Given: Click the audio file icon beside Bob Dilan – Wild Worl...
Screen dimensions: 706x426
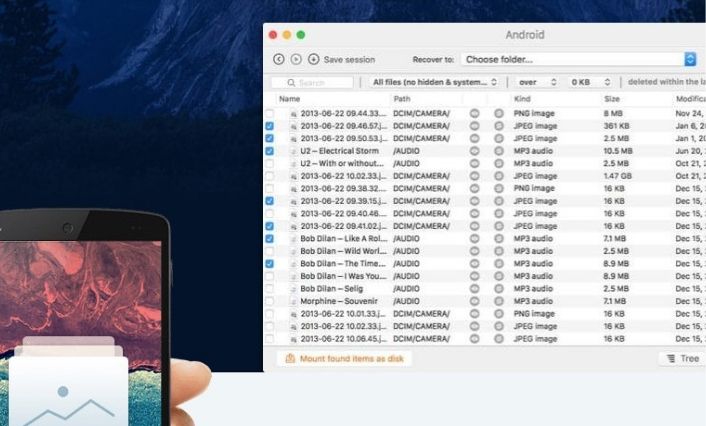Looking at the screenshot, I should (x=294, y=251).
